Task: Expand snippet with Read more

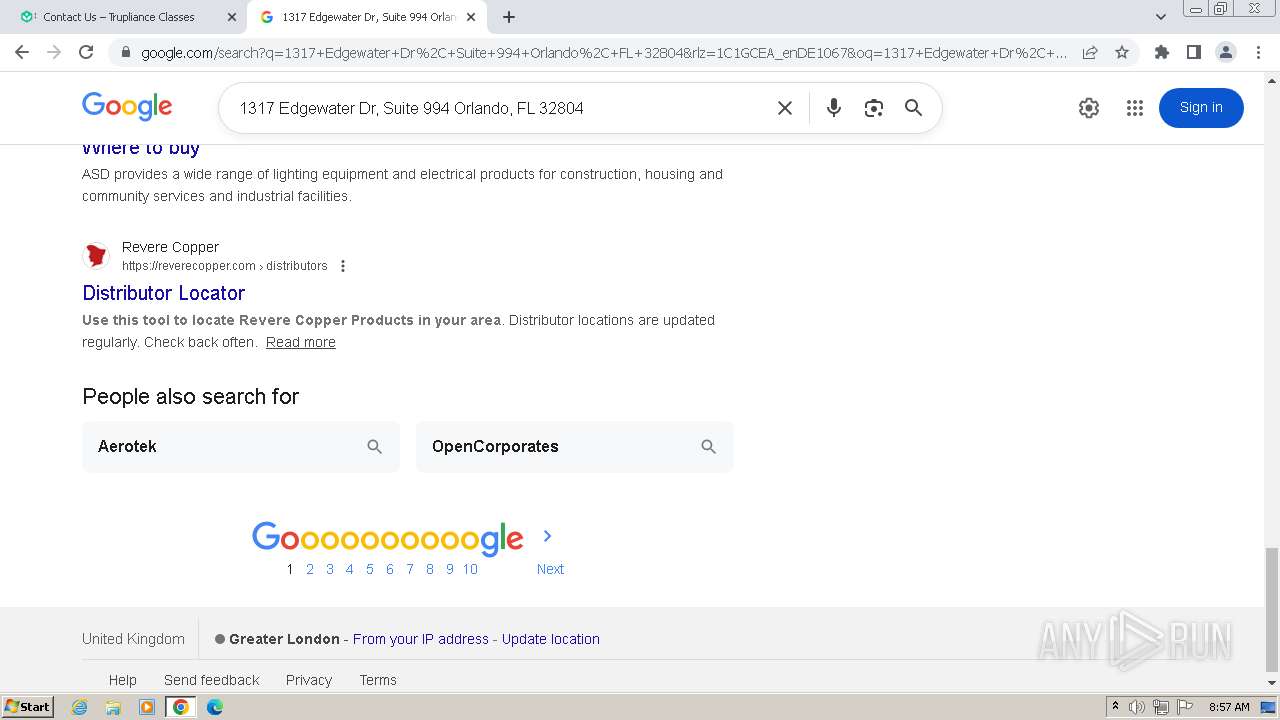Action: tap(301, 342)
